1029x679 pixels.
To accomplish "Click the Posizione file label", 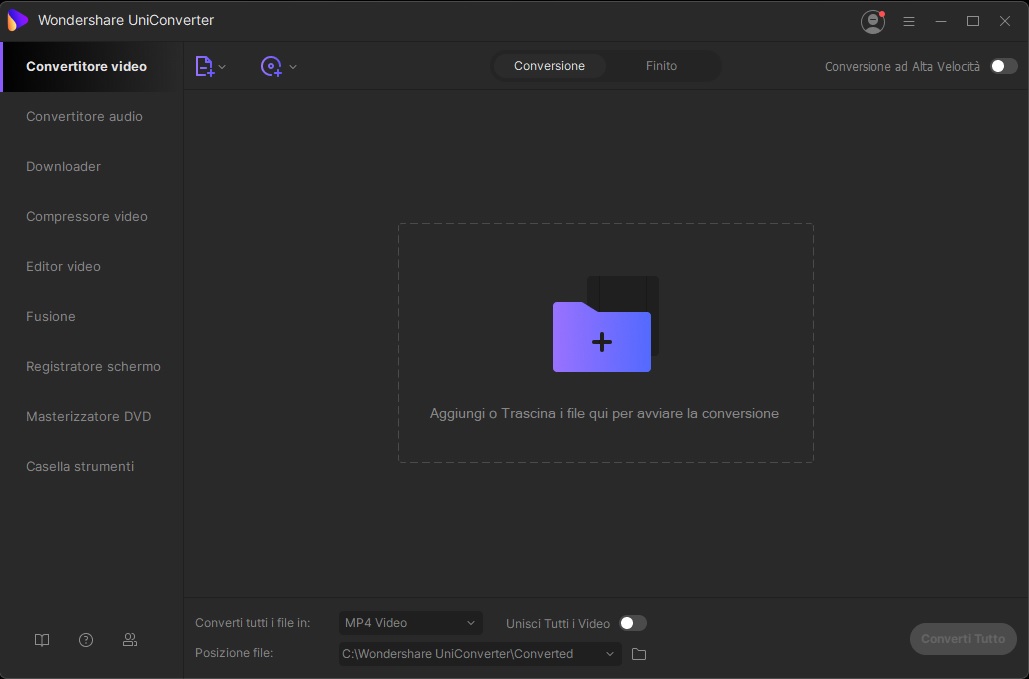I will [234, 653].
